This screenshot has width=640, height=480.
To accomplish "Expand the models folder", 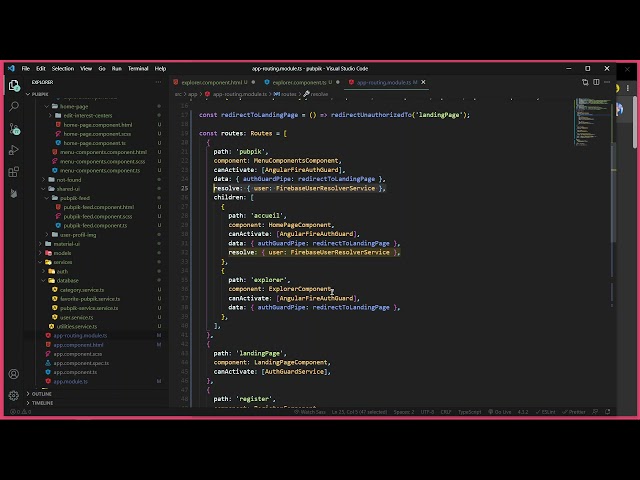I will 62,253.
